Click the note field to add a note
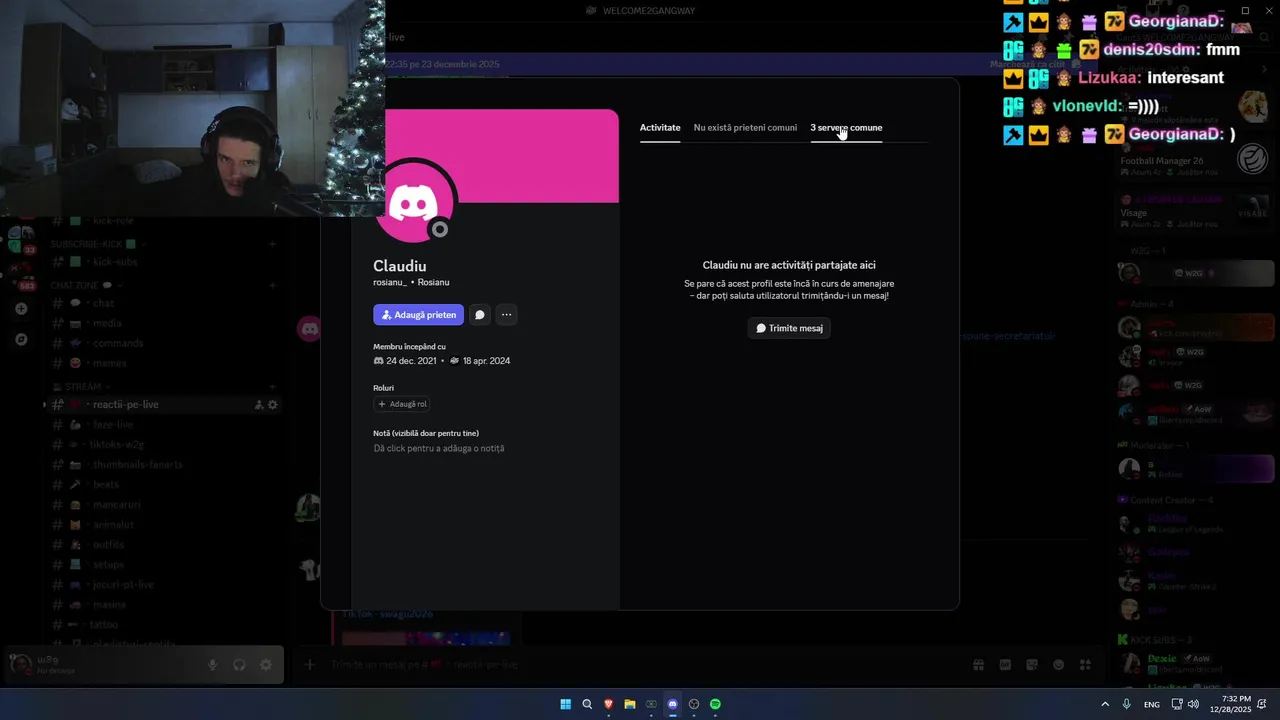 [x=439, y=448]
